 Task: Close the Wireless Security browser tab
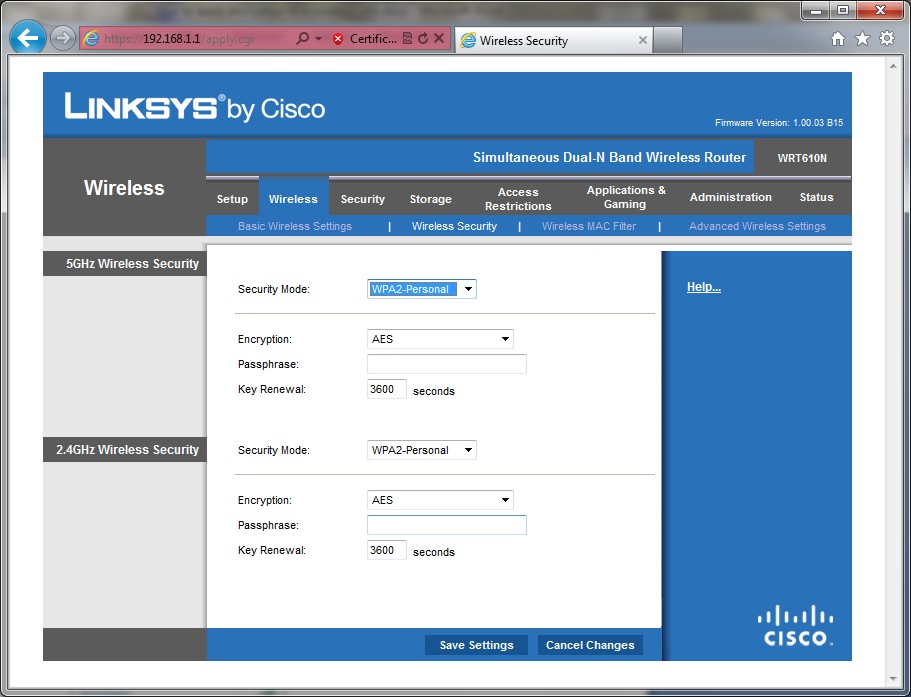pos(643,40)
